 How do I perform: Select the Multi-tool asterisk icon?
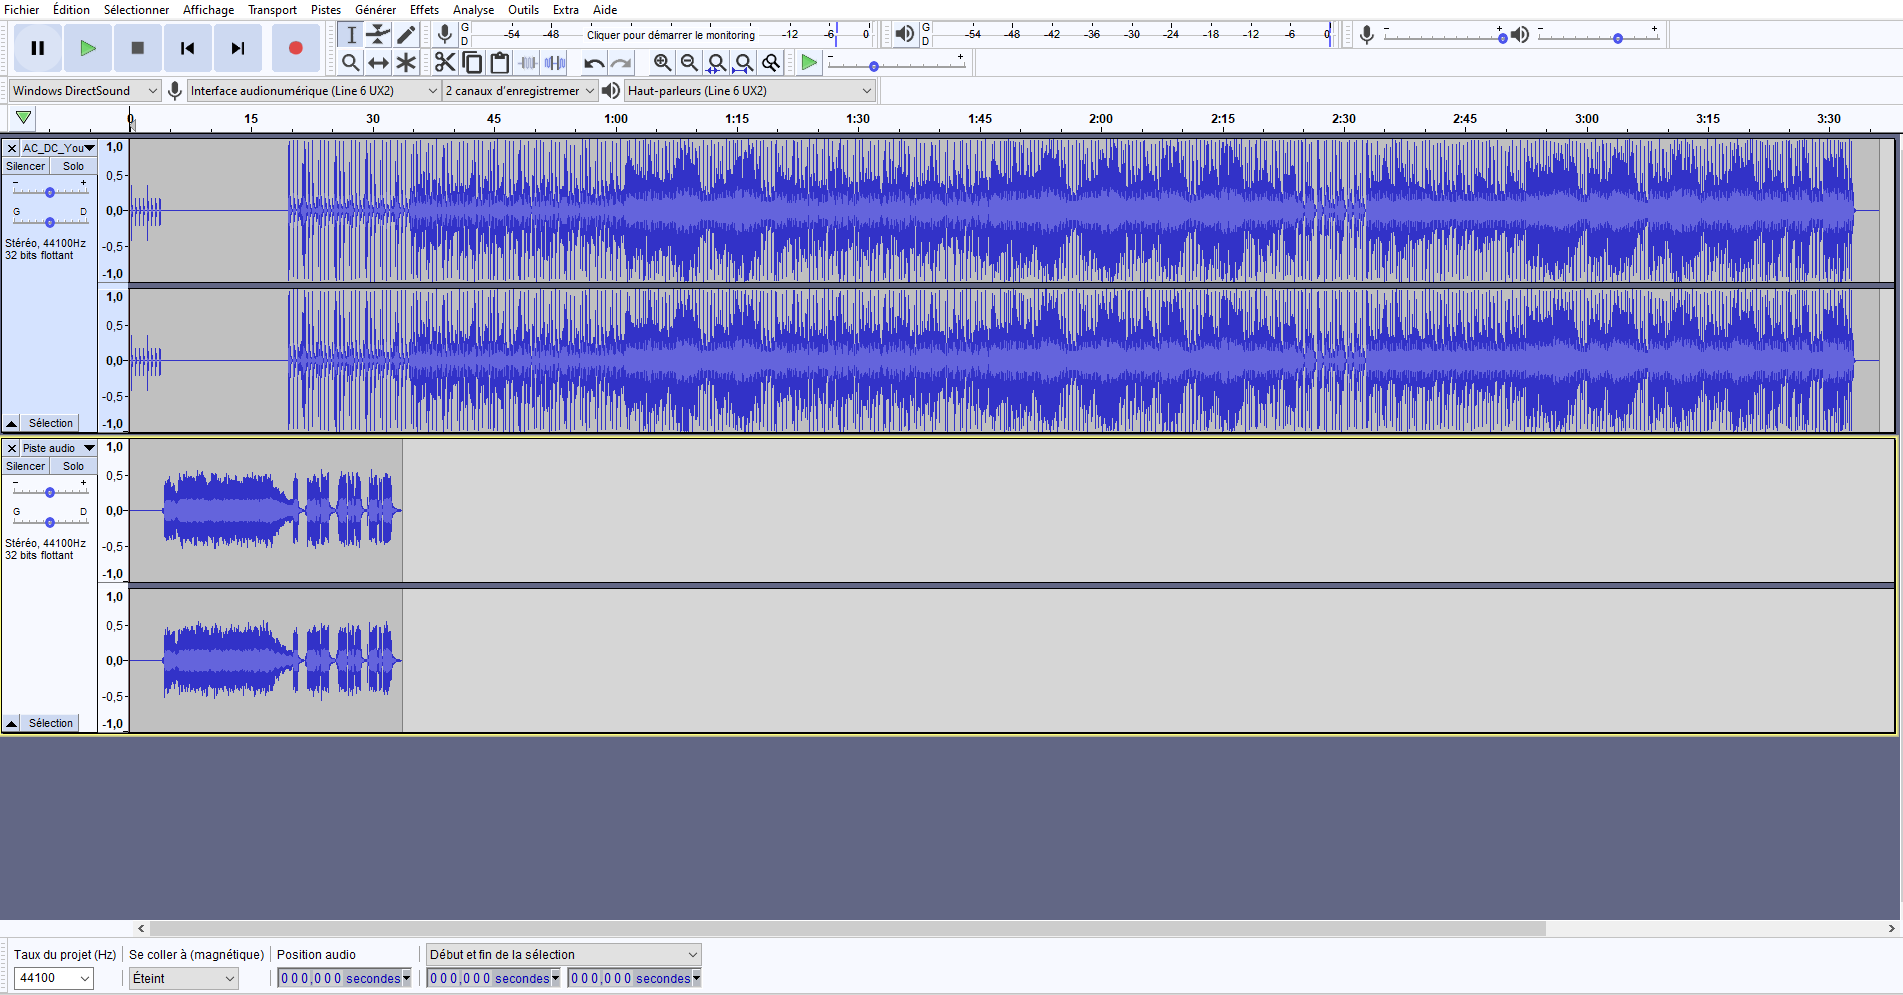coord(405,63)
